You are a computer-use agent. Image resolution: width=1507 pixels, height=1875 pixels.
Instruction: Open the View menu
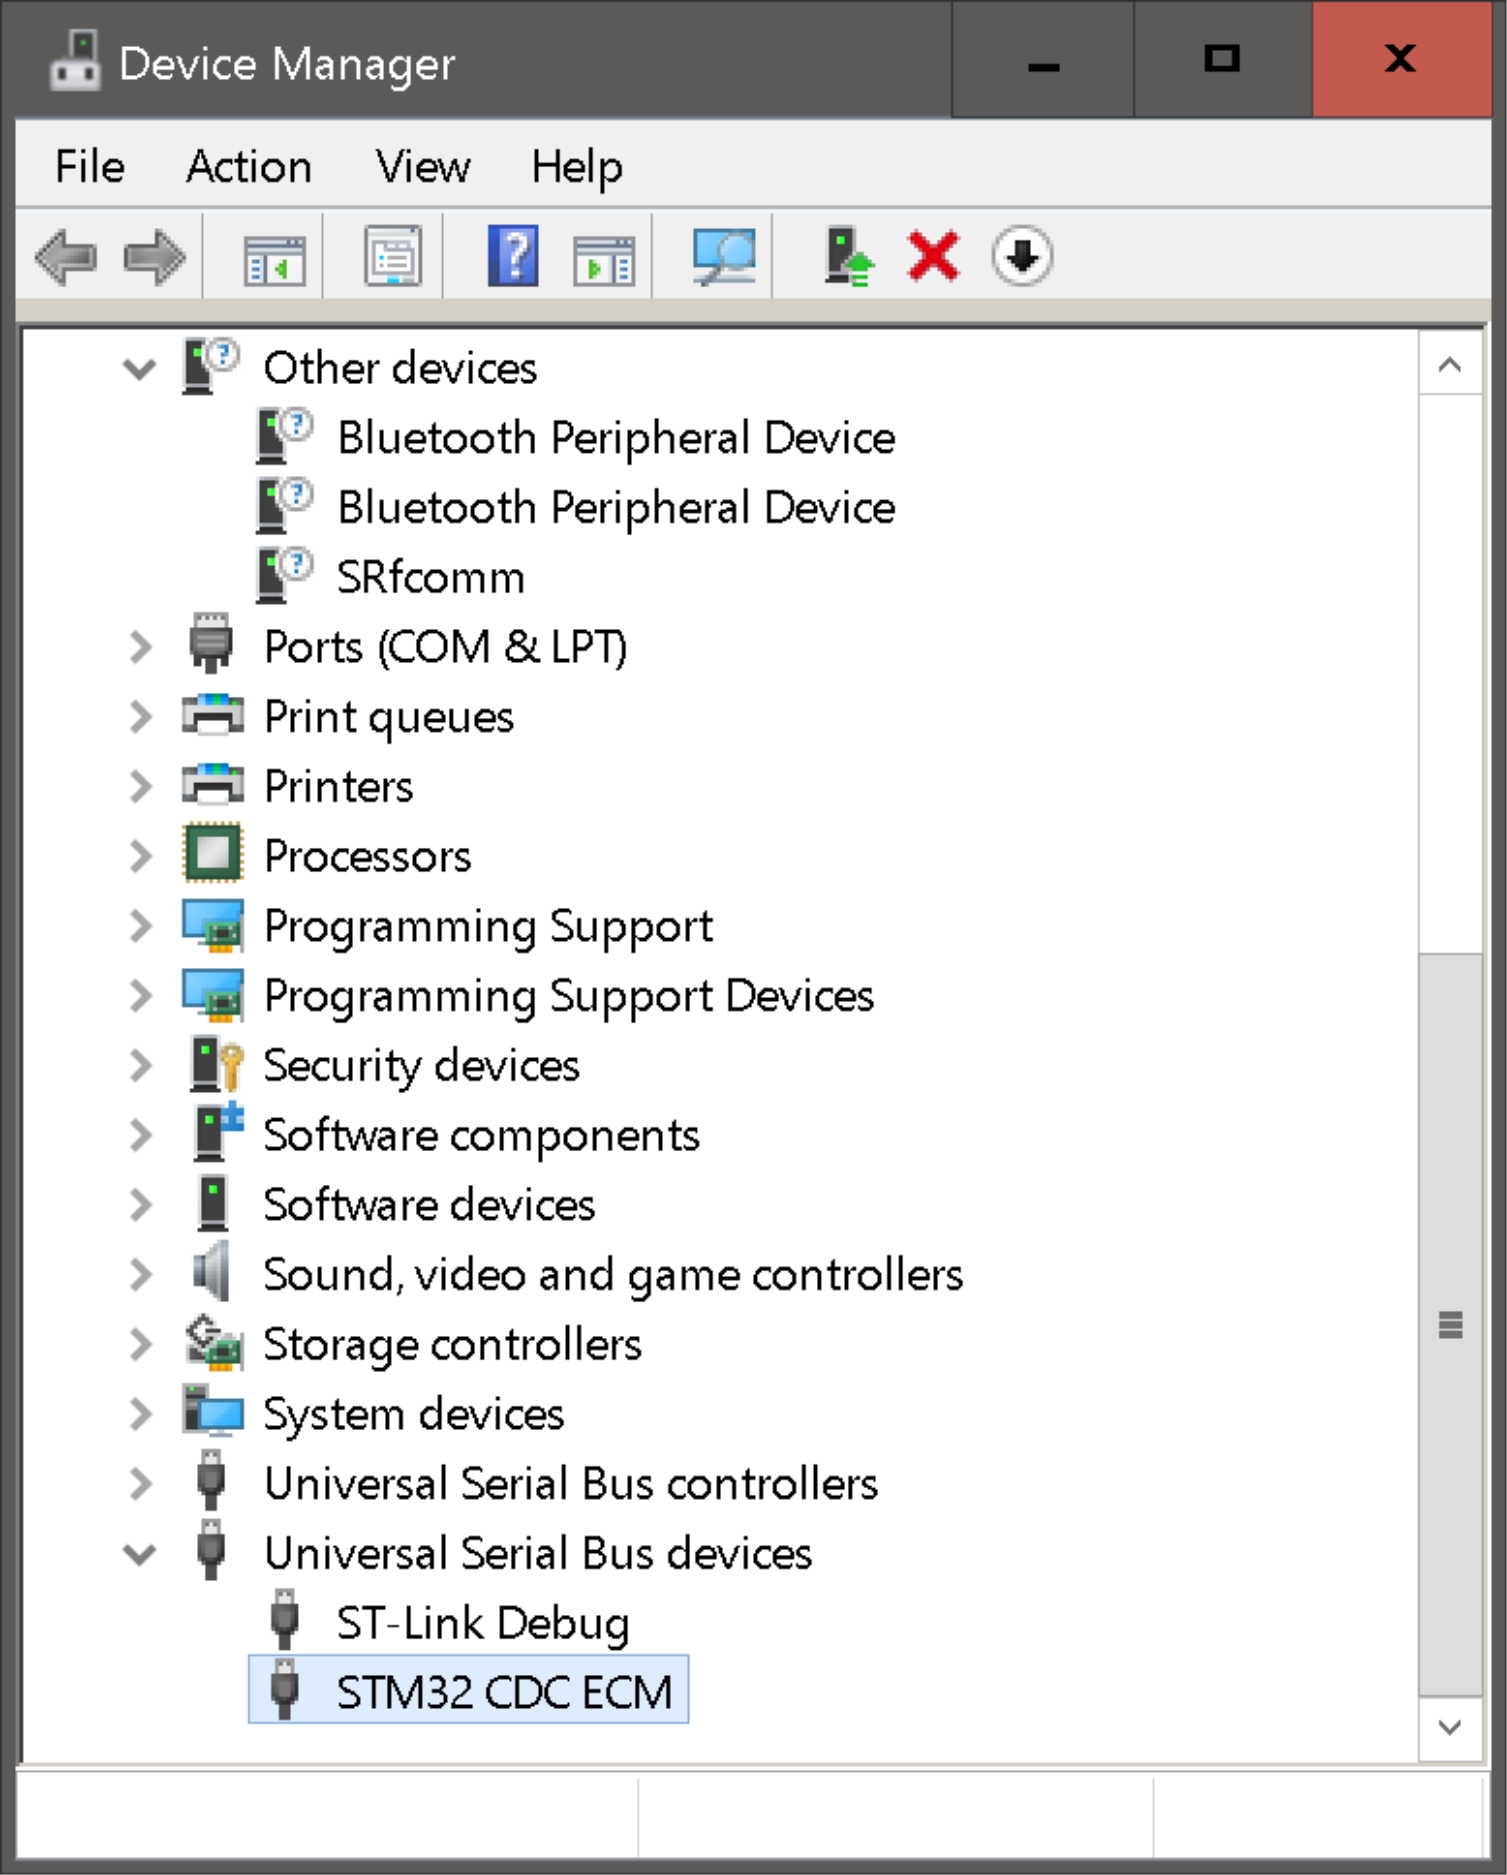[420, 166]
